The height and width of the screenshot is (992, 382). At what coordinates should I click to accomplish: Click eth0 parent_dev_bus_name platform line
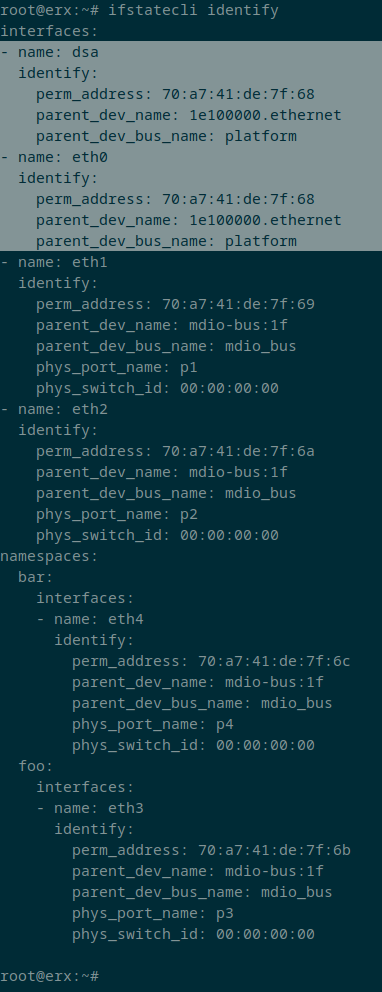coord(166,241)
